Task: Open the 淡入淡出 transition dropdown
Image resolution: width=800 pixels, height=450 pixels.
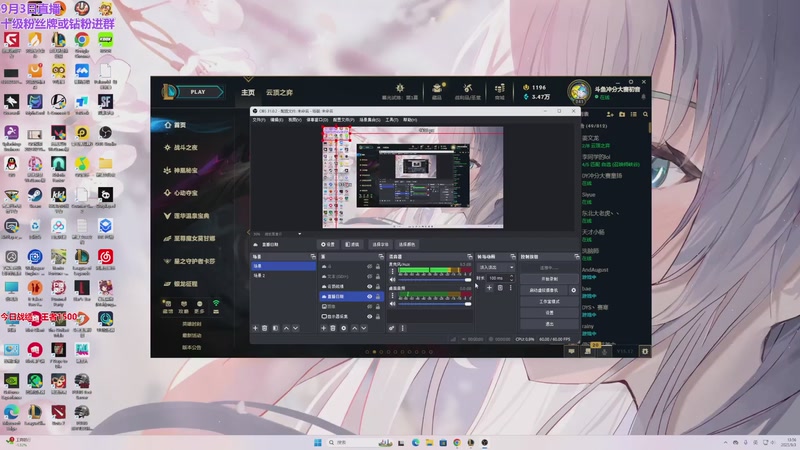Action: click(496, 267)
